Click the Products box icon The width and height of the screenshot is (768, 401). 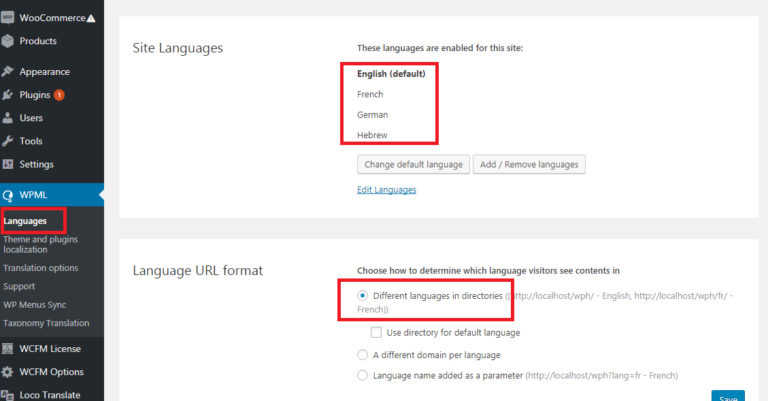[8, 41]
